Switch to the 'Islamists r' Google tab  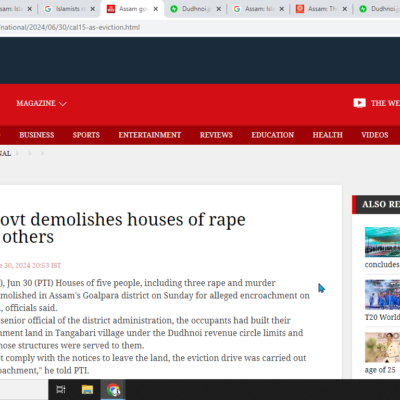70,9
